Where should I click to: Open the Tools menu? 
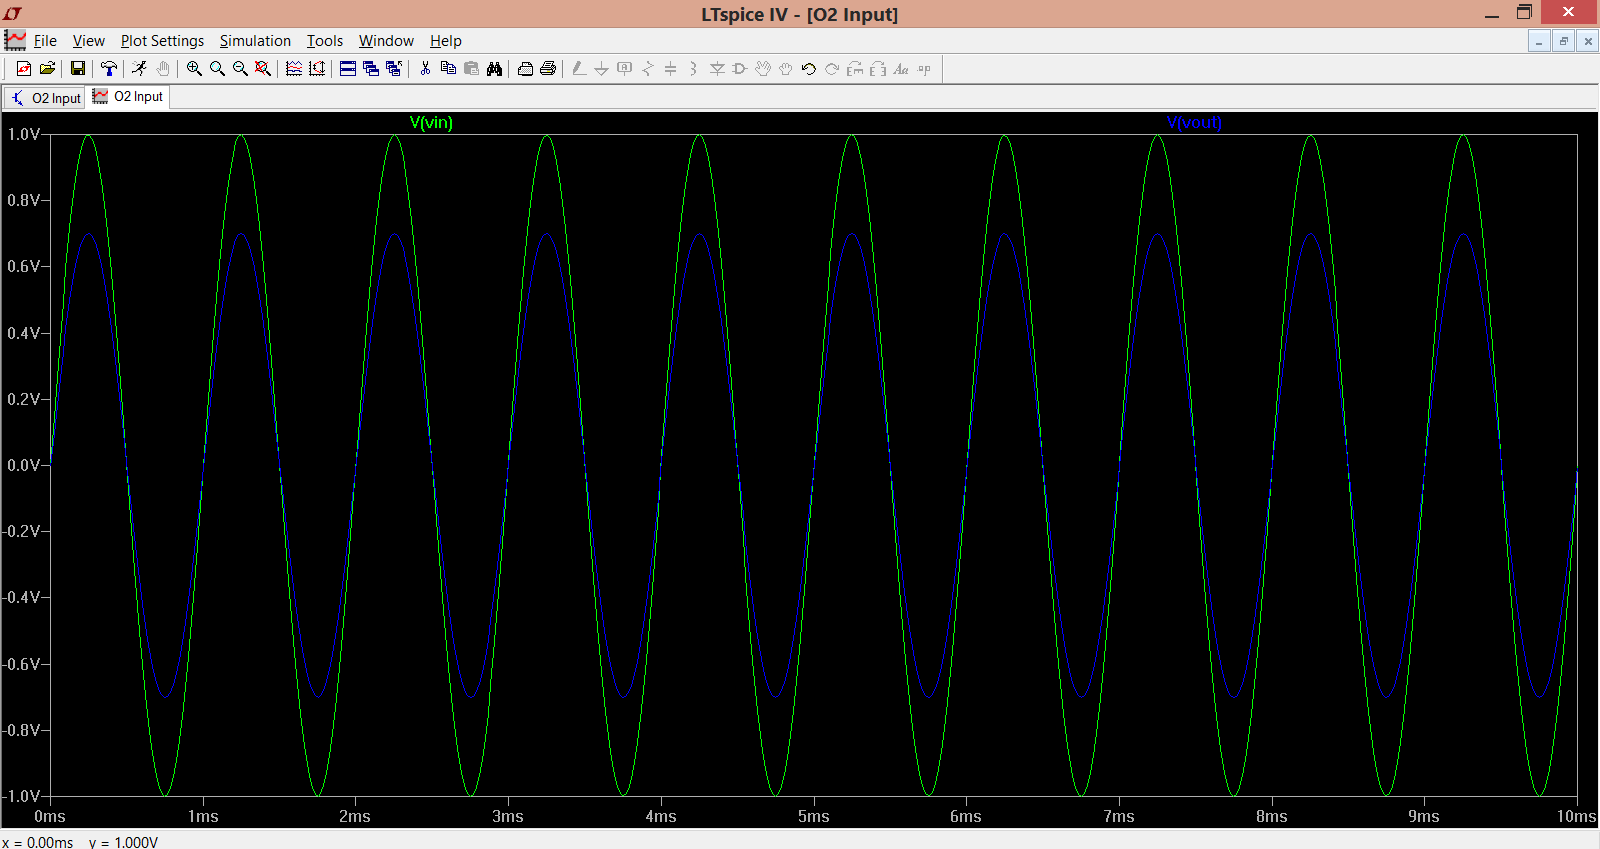click(324, 41)
